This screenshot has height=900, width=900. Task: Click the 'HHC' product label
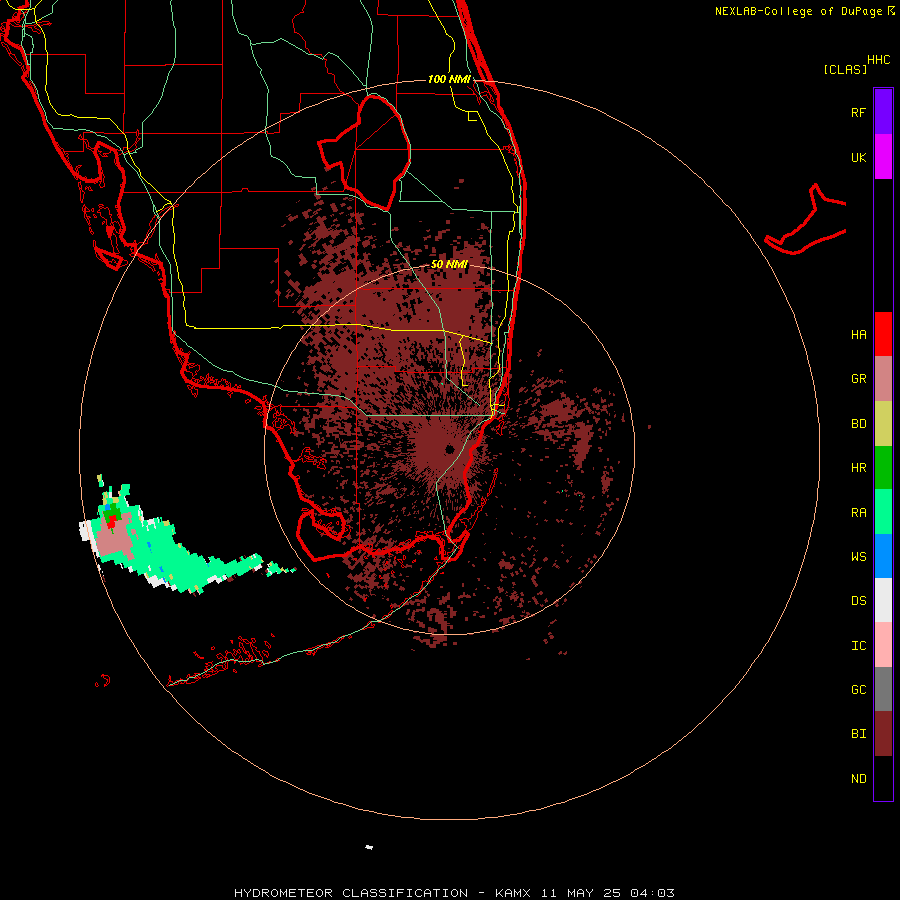click(x=878, y=60)
